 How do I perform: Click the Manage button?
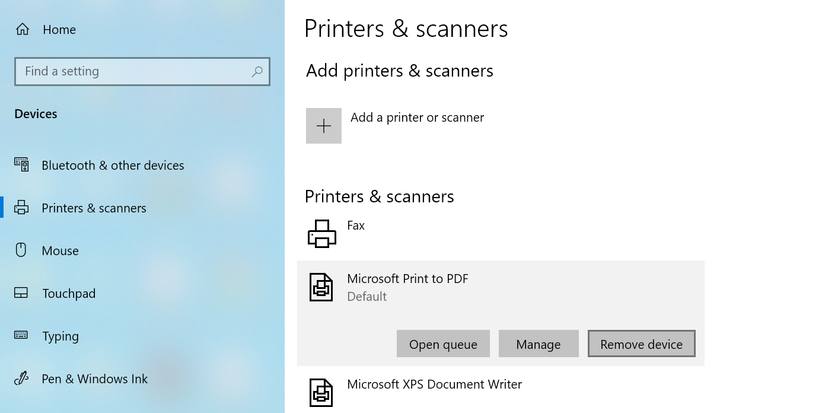[538, 344]
